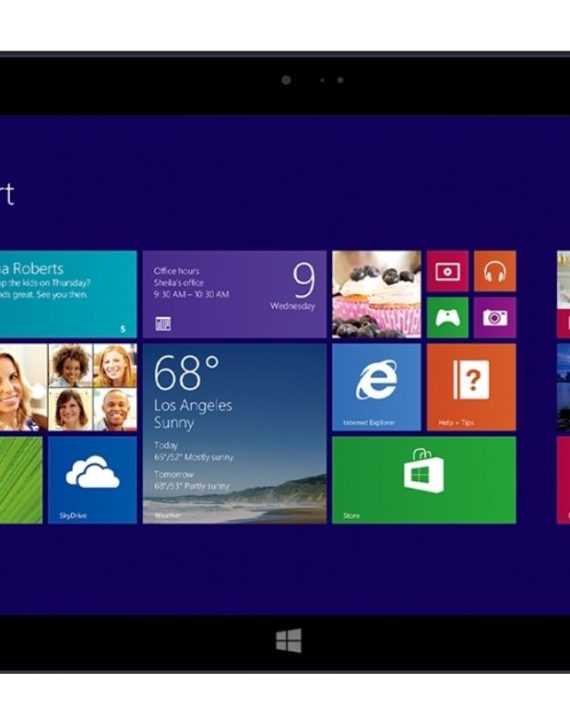Open the Weather tile showing Los Angeles
This screenshot has width=570, height=708.
[x=234, y=433]
